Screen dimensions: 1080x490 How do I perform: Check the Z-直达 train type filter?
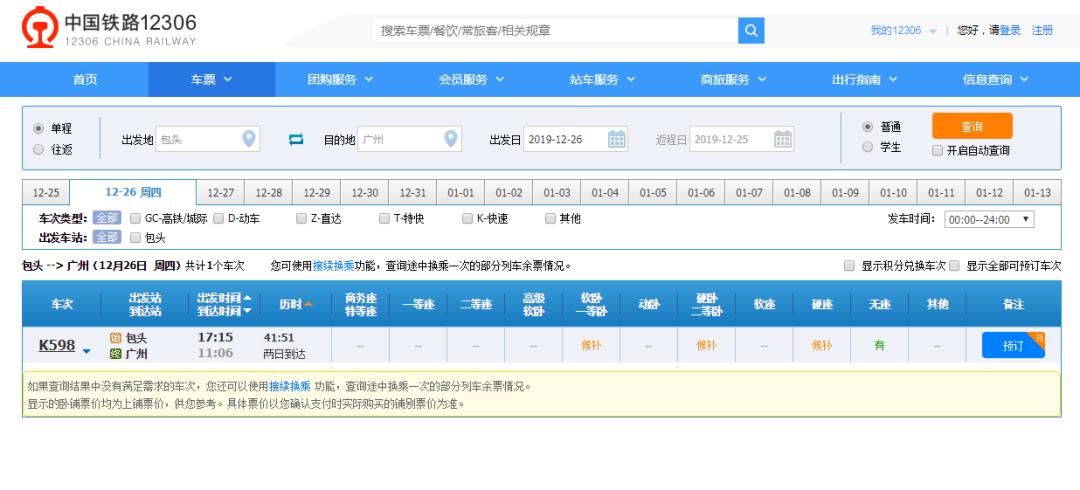[x=302, y=218]
